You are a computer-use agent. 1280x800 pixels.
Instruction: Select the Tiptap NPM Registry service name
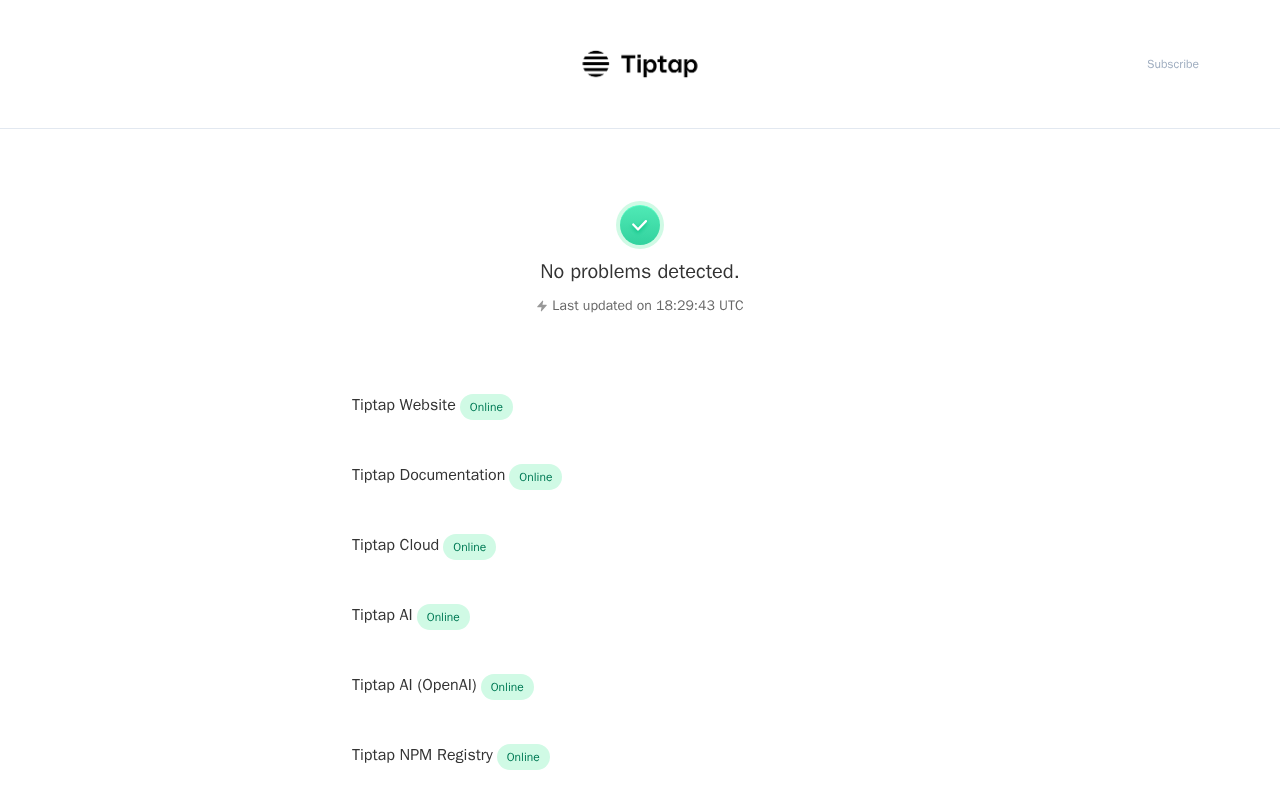click(422, 755)
